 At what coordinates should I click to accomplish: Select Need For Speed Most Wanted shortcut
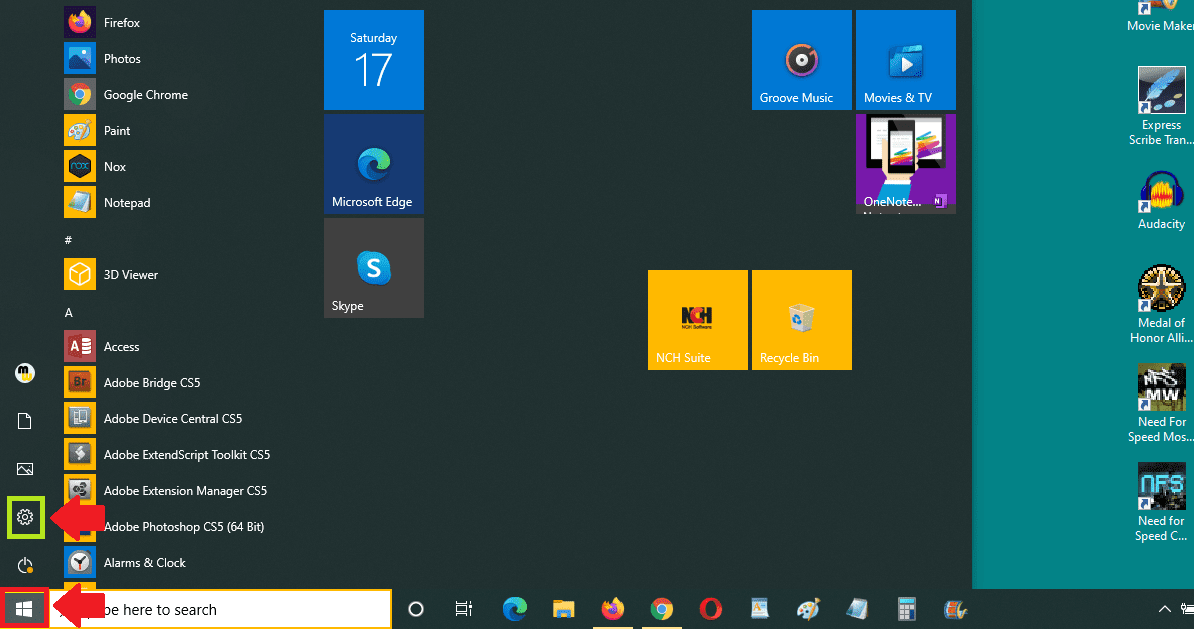tap(1161, 403)
